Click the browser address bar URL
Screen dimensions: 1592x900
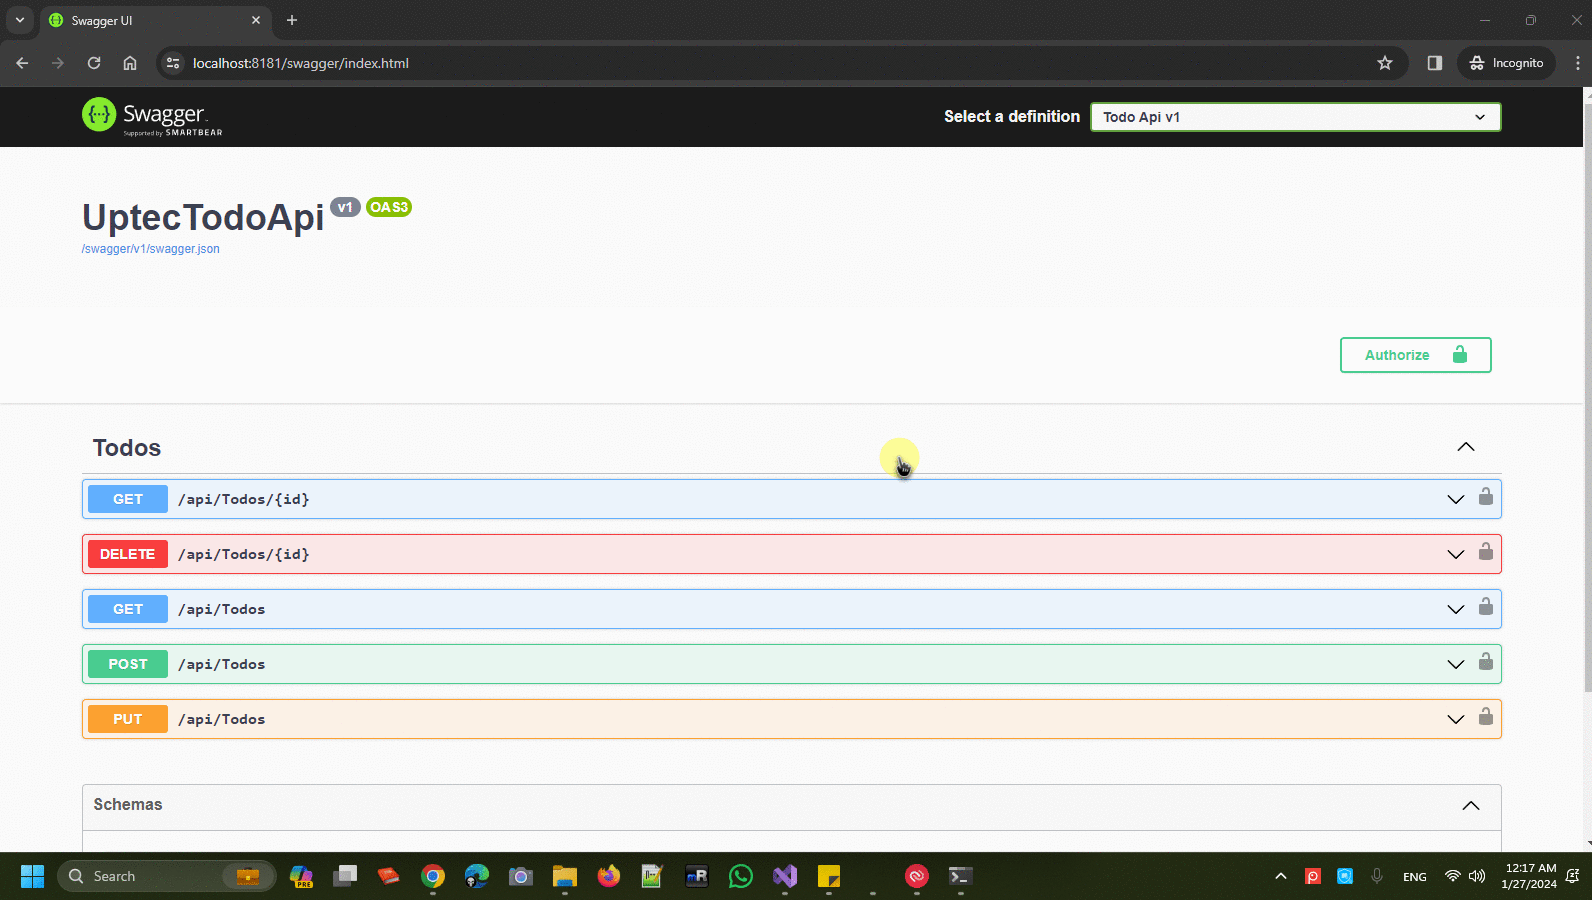(x=300, y=63)
